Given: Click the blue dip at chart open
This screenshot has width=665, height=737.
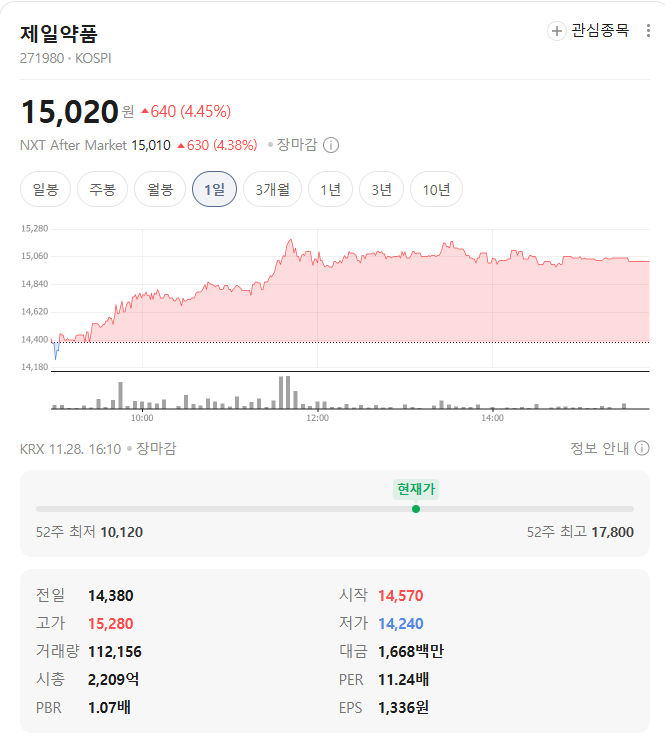Looking at the screenshot, I should [56, 352].
